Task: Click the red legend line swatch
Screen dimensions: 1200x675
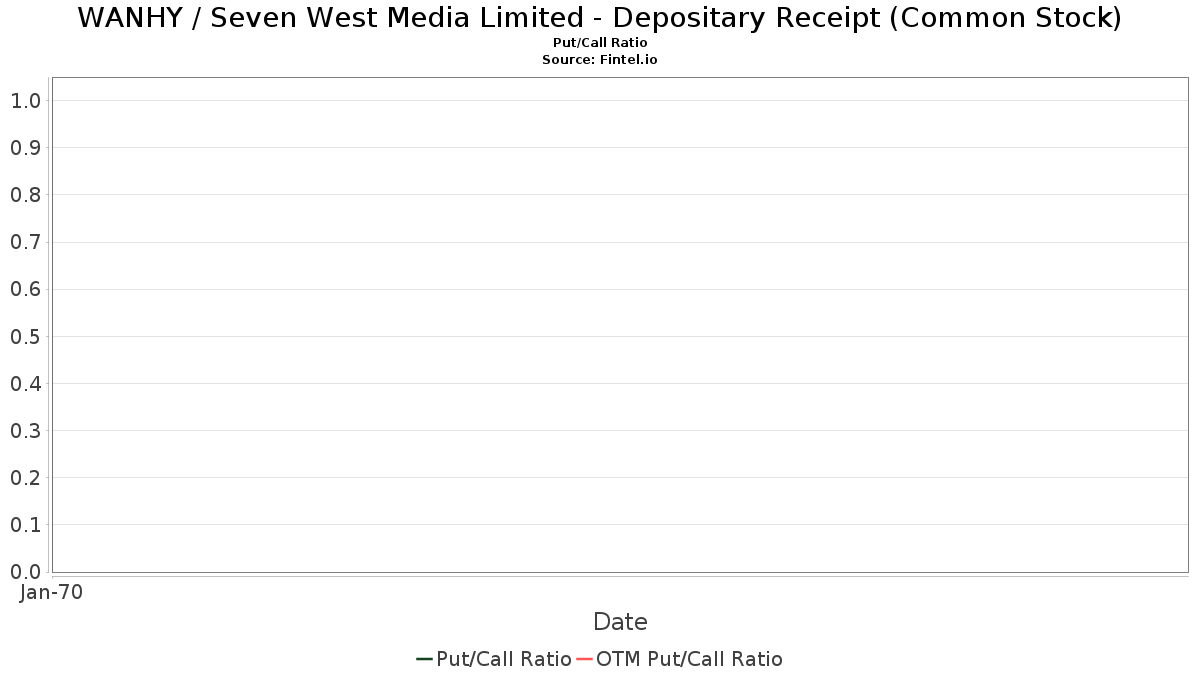Action: 584,659
